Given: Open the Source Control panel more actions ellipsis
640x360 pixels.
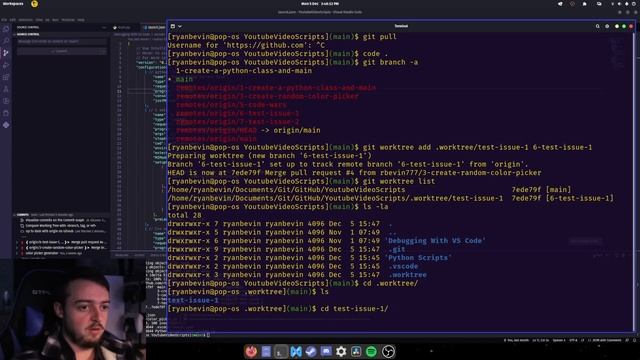Looking at the screenshot, I should tap(104, 27).
